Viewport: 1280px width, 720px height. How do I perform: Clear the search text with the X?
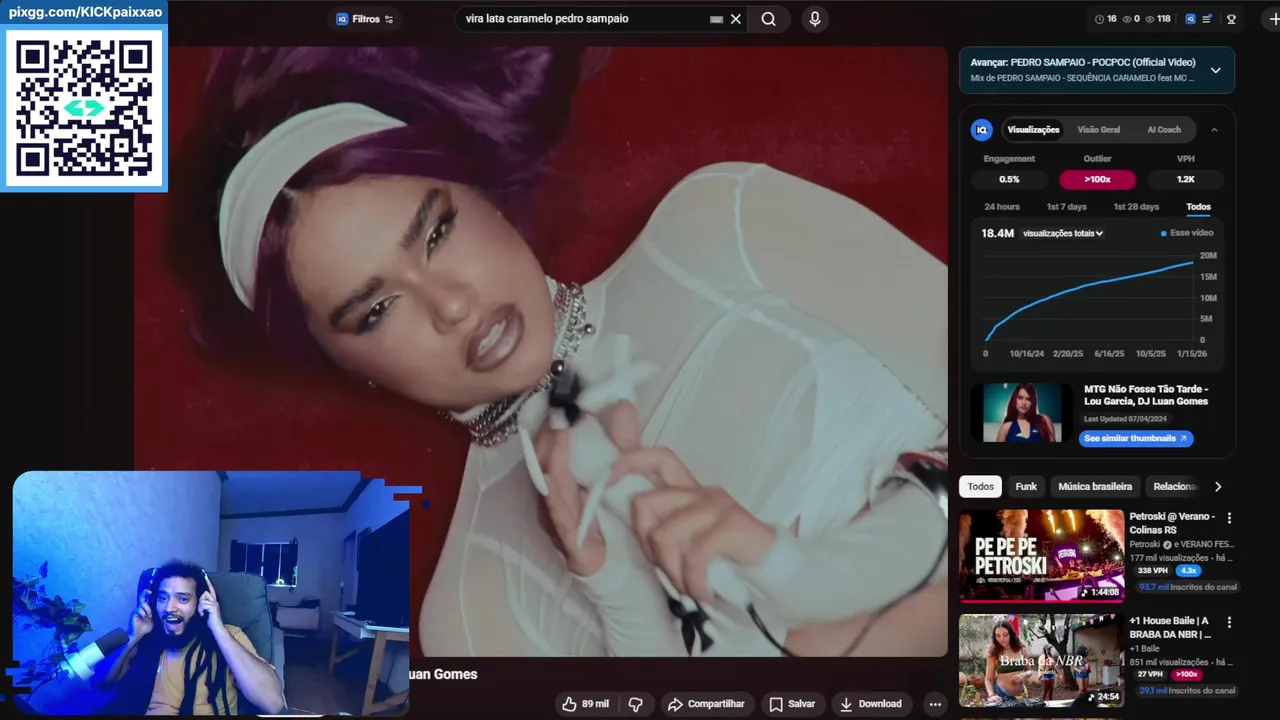(x=736, y=19)
